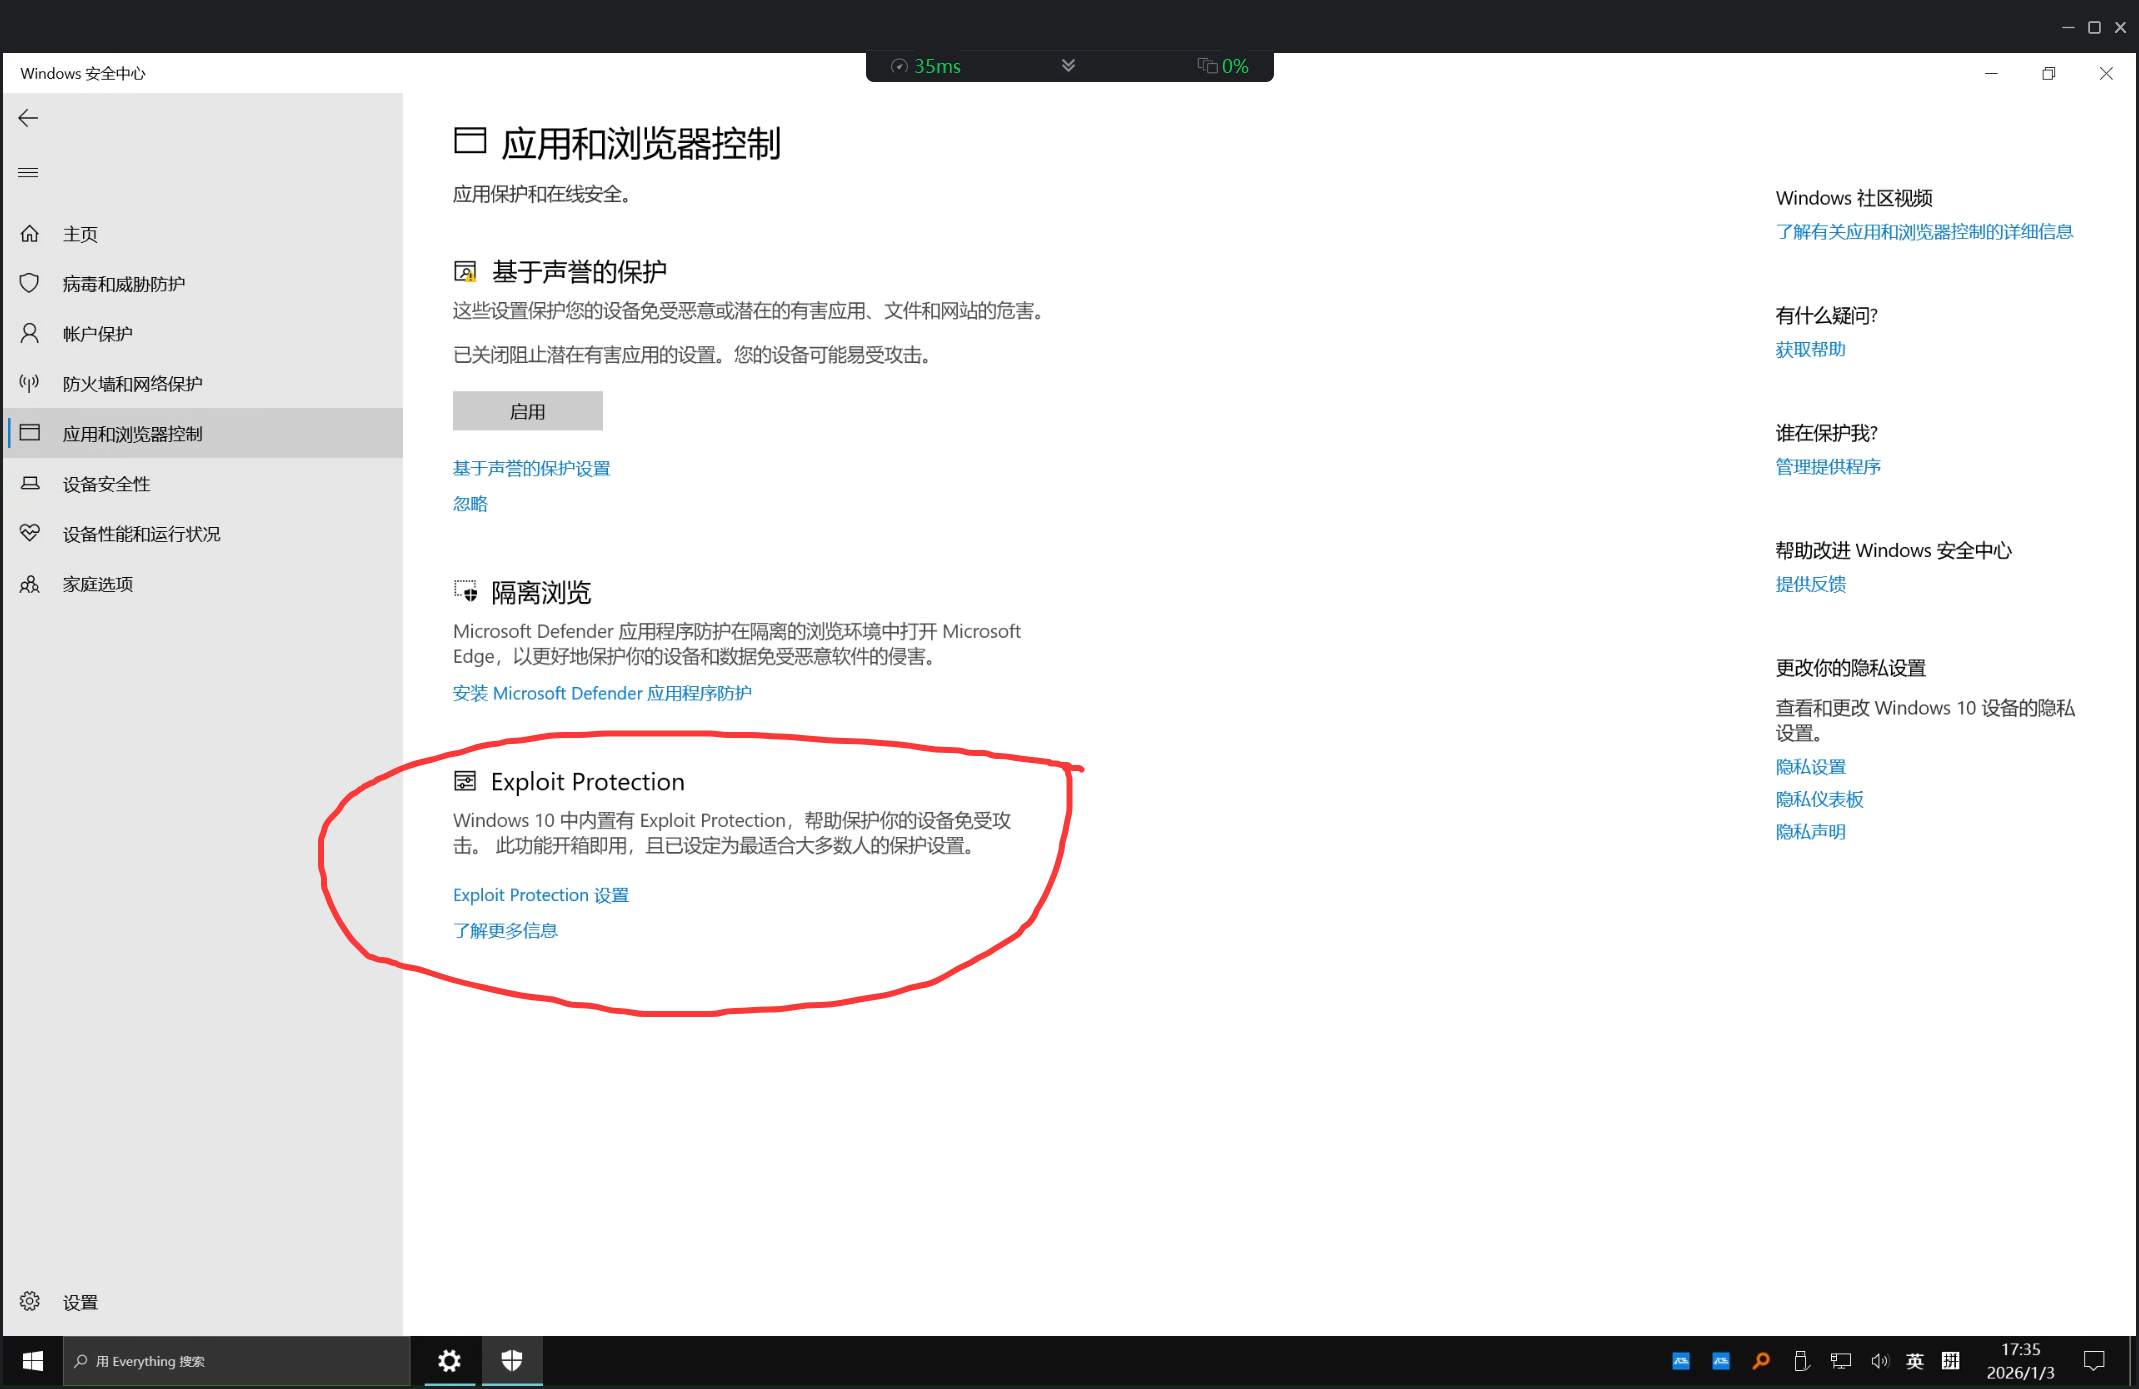The height and width of the screenshot is (1389, 2139).
Task: Click the 忽略 dismiss link
Action: coord(470,503)
